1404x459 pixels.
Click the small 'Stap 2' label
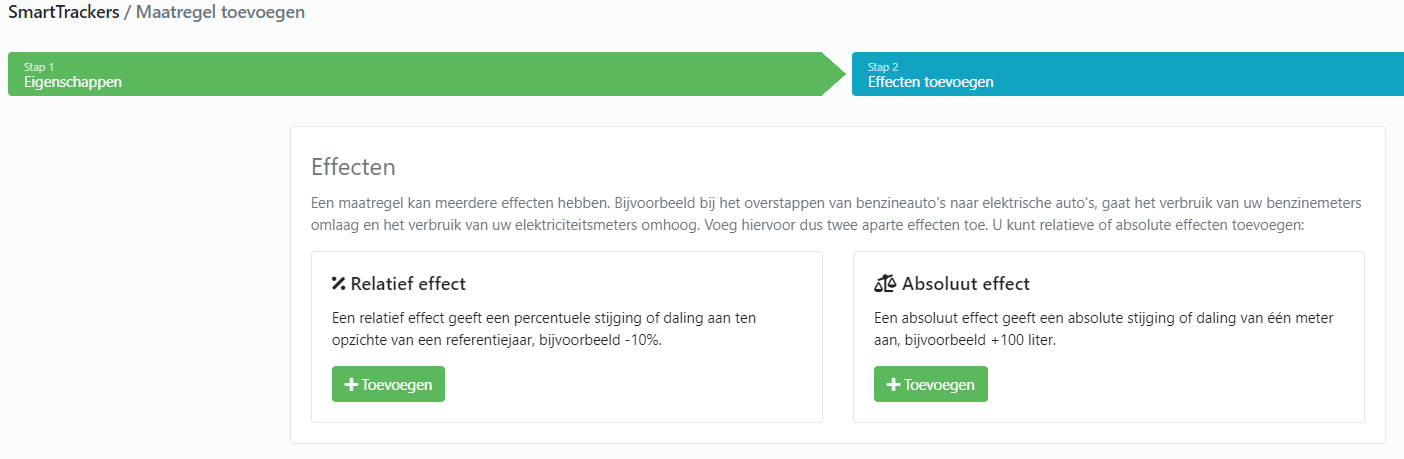coord(883,67)
